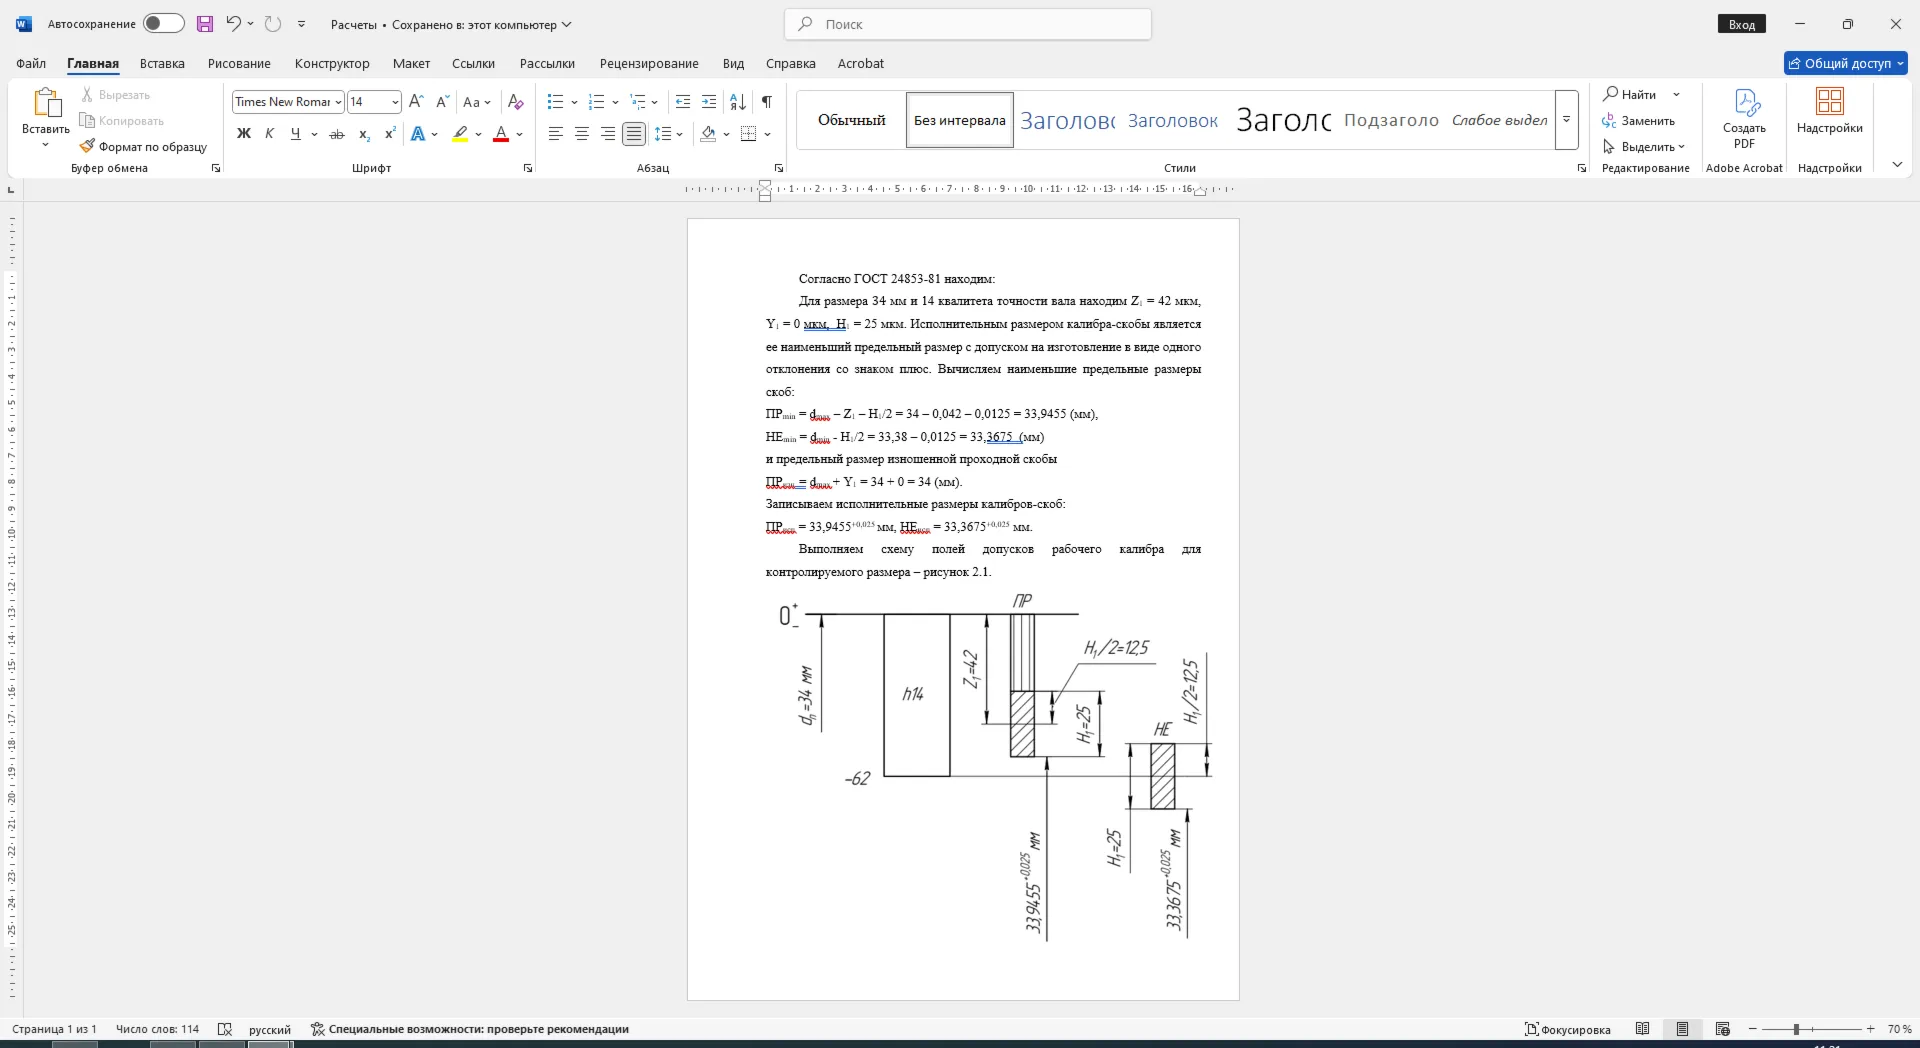This screenshot has height=1048, width=1920.
Task: Toggle the show paragraph marks icon
Action: [766, 102]
